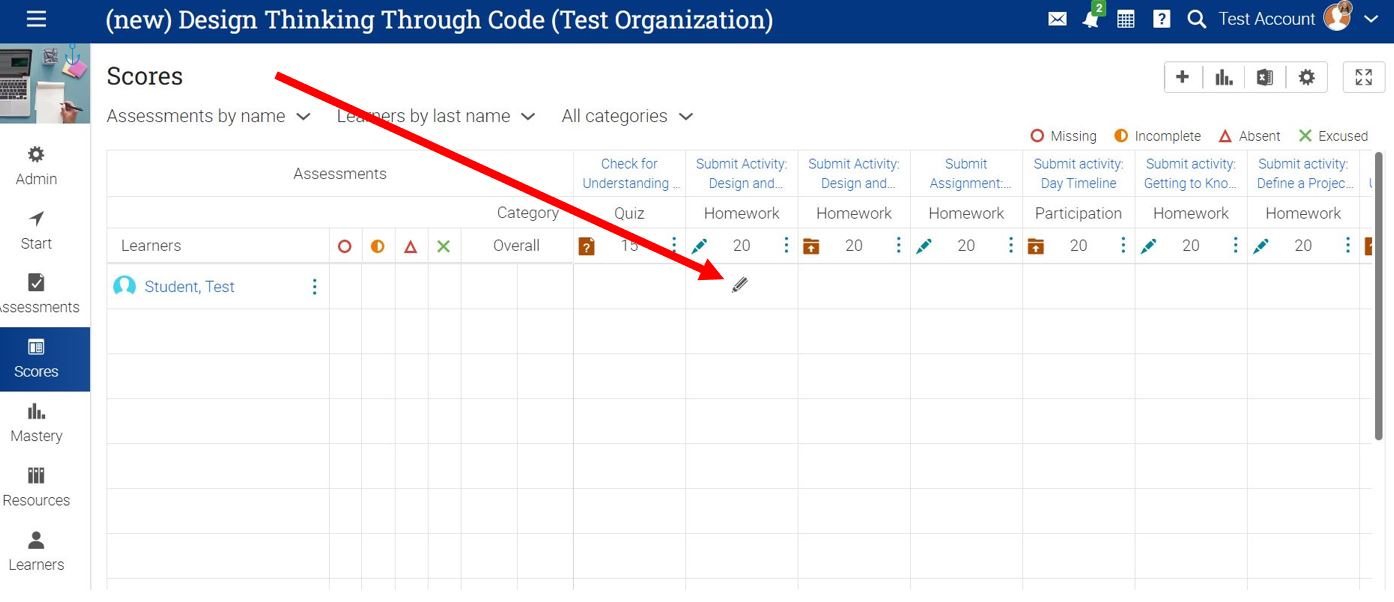This screenshot has width=1394, height=602.
Task: Toggle full screen view of scores
Action: pyautogui.click(x=1363, y=77)
